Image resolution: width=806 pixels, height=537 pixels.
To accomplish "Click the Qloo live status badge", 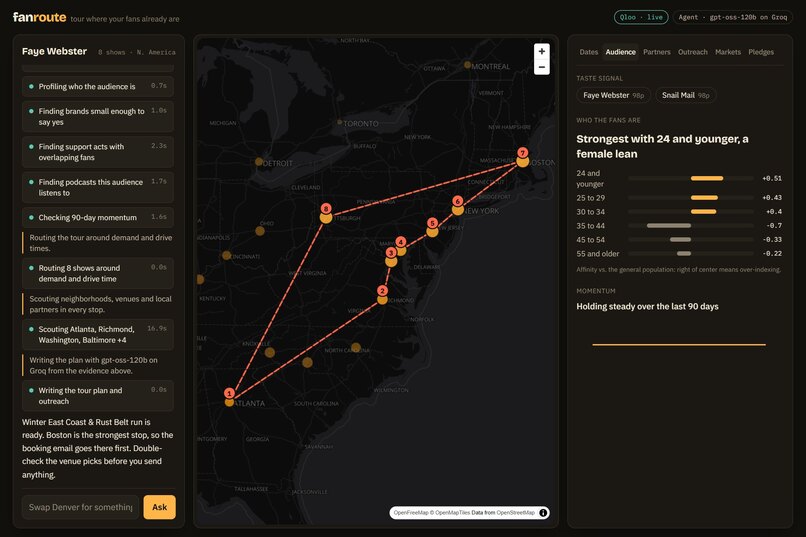I will 641,17.
